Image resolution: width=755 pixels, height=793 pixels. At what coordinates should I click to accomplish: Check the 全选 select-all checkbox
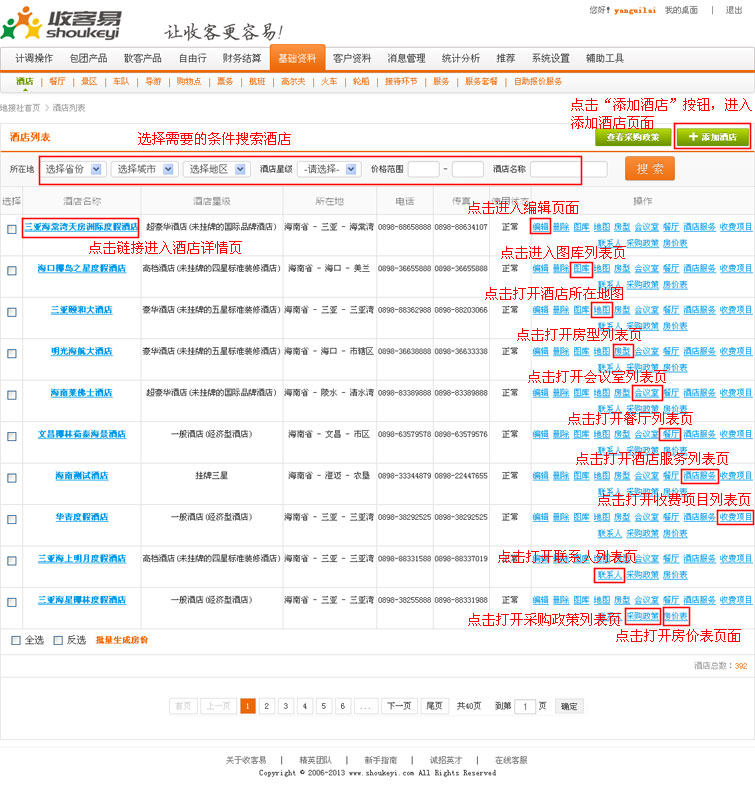[15, 640]
